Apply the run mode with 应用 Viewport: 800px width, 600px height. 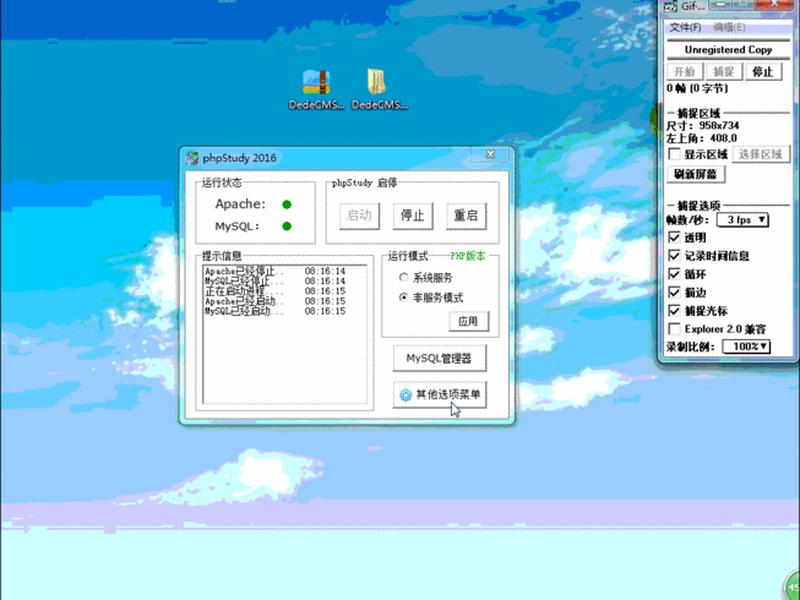468,321
